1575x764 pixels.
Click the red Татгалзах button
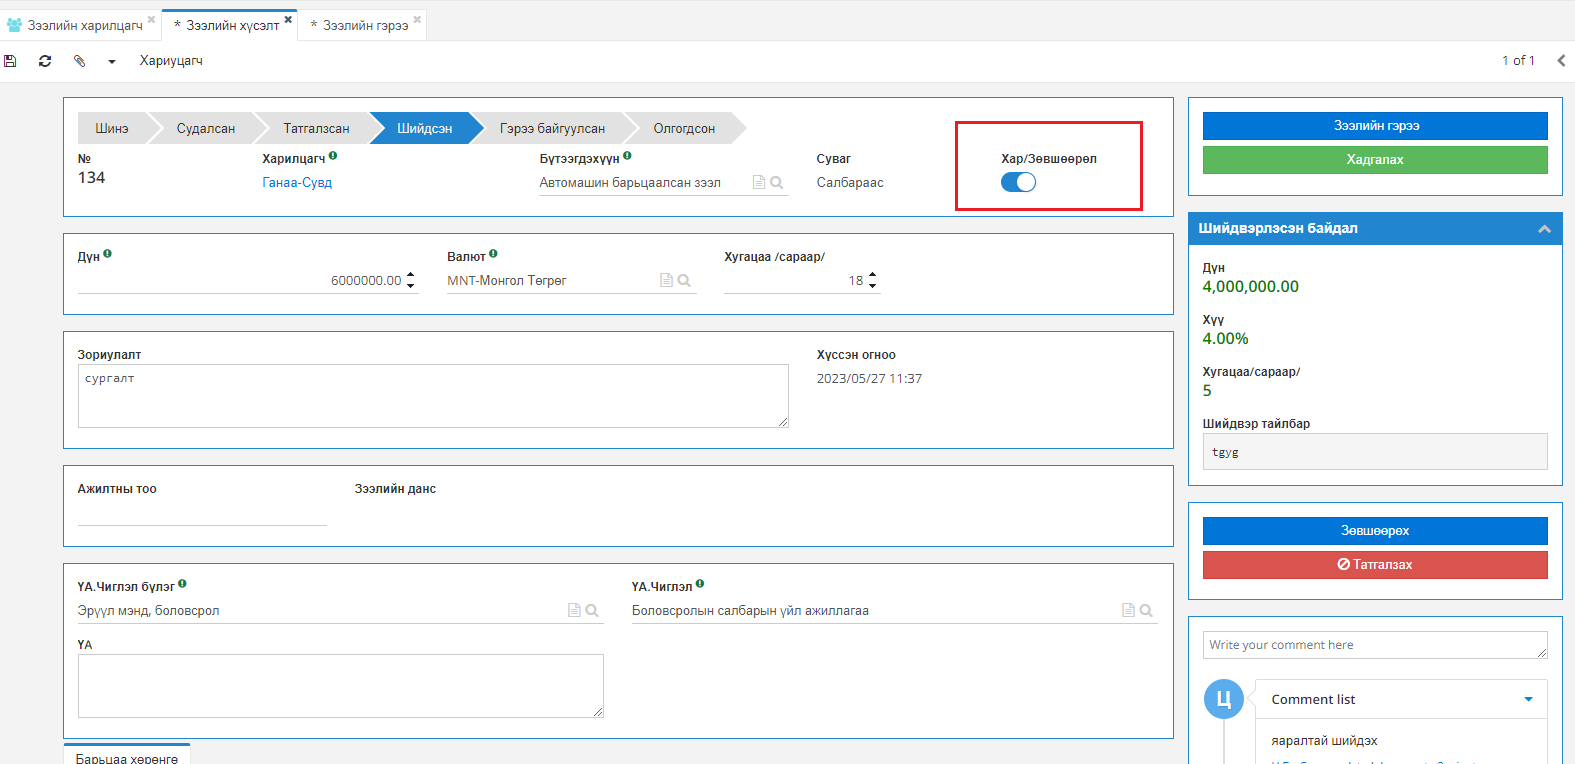point(1375,565)
